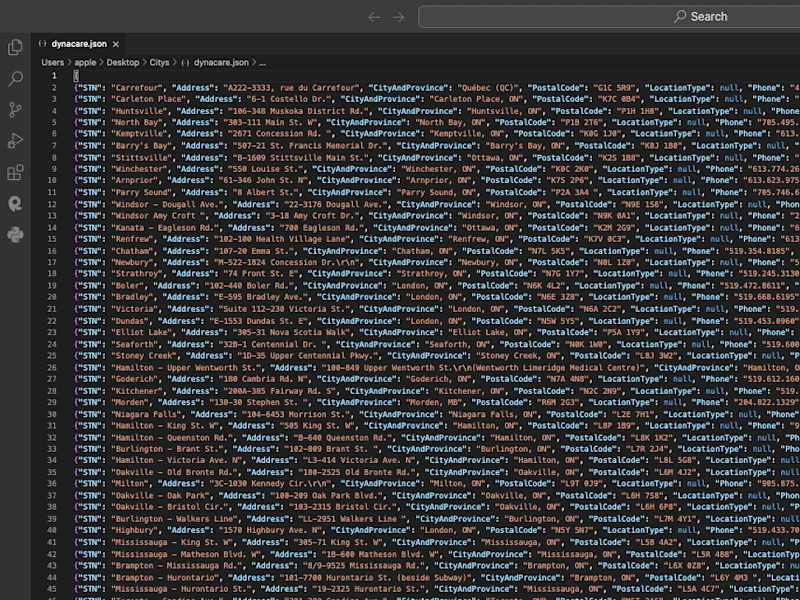Click "Goderich" STN value on line 27

134,380
